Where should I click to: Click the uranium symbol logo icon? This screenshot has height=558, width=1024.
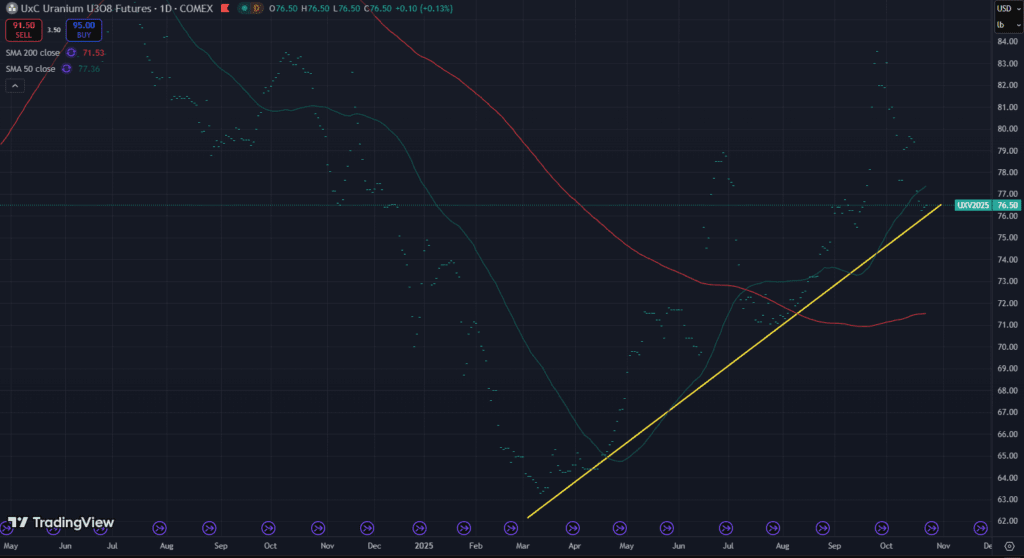click(11, 9)
